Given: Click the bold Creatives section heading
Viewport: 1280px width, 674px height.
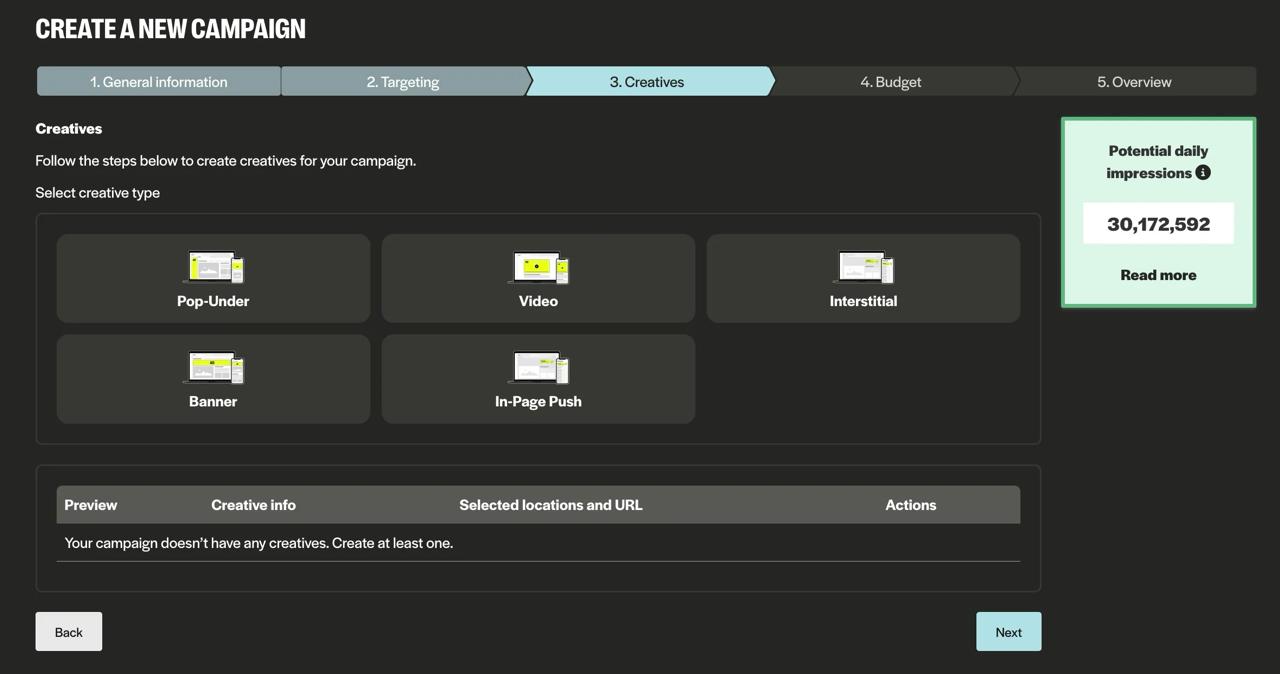Looking at the screenshot, I should [69, 128].
